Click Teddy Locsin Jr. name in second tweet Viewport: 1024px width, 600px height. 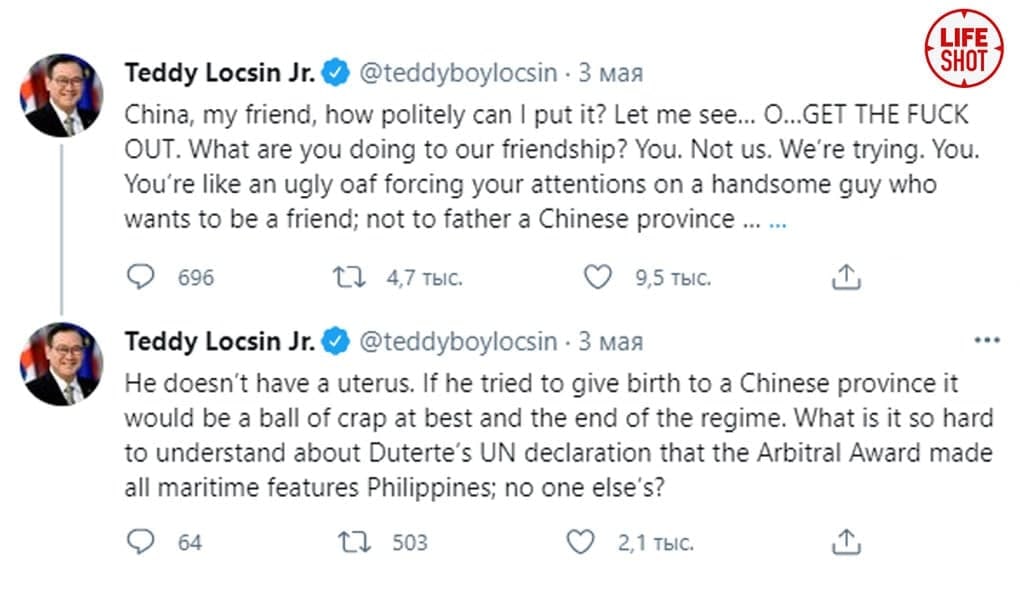click(220, 341)
